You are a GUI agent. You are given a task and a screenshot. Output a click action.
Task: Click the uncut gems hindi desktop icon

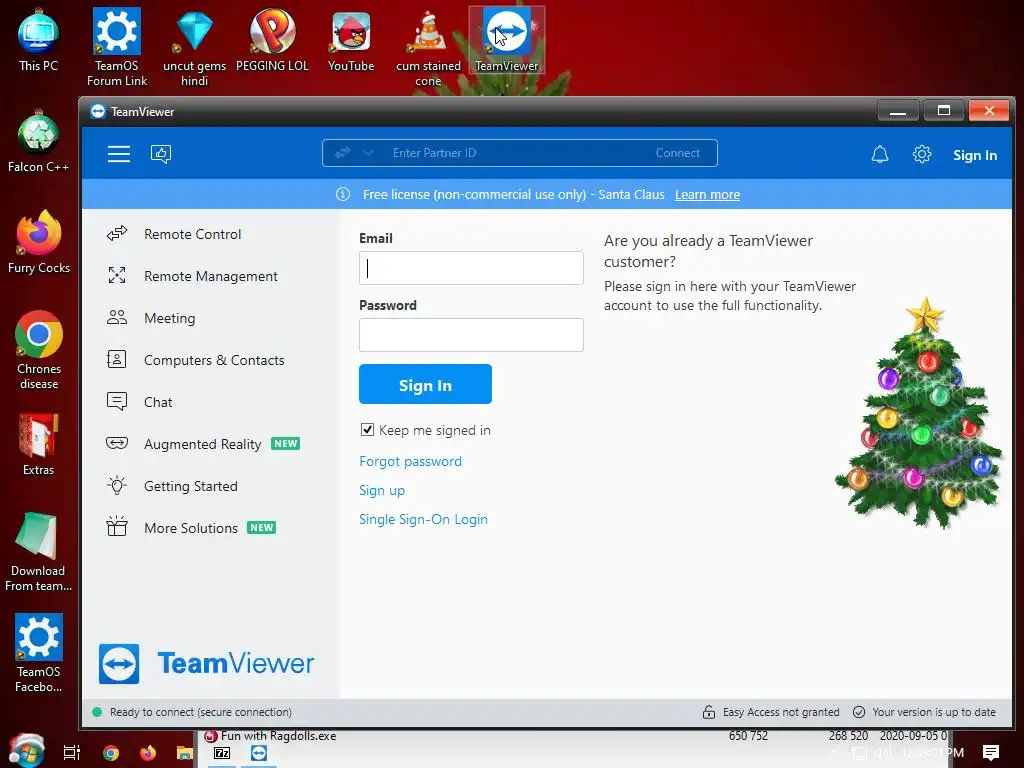pos(195,47)
